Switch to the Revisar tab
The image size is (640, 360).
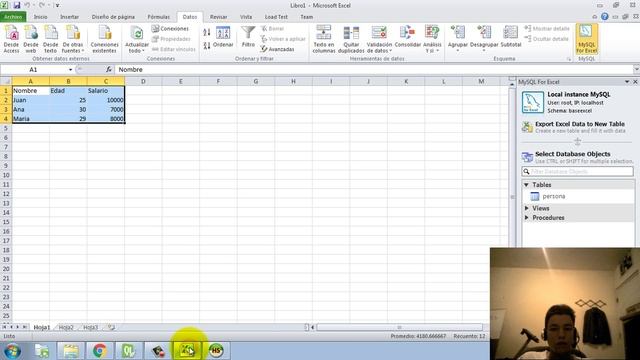coord(218,17)
